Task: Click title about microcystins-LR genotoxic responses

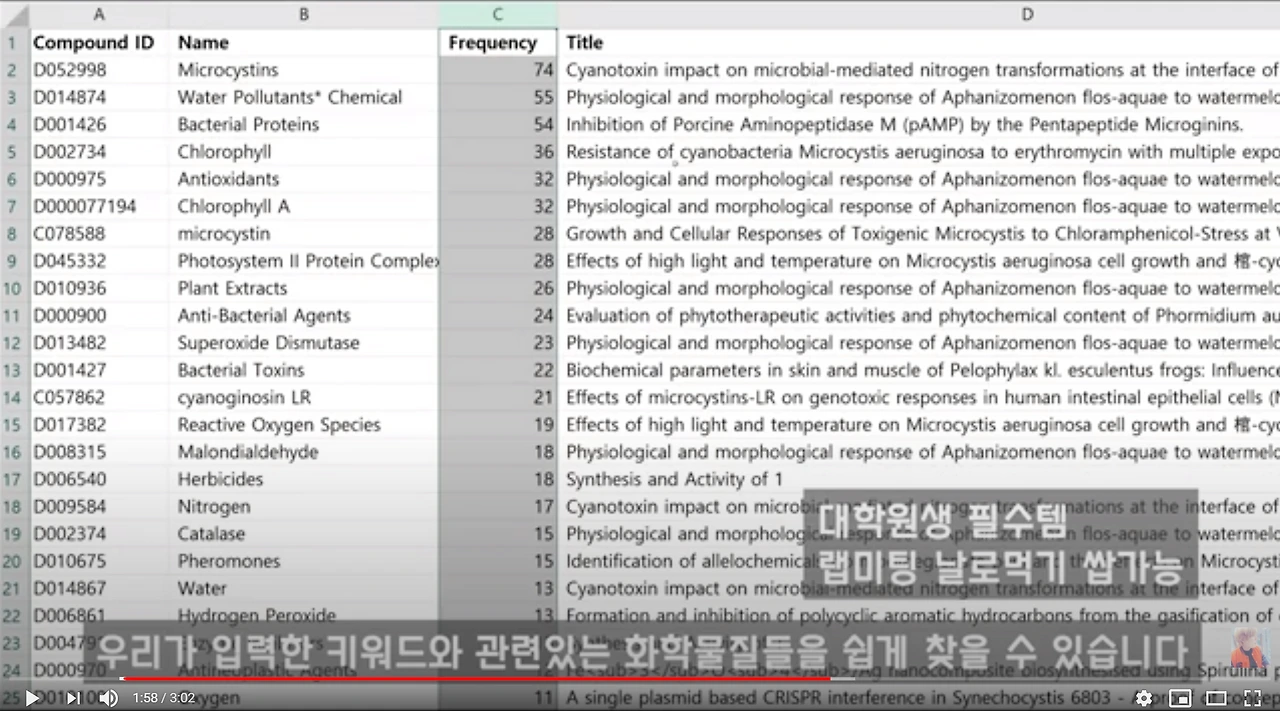Action: [x=922, y=397]
